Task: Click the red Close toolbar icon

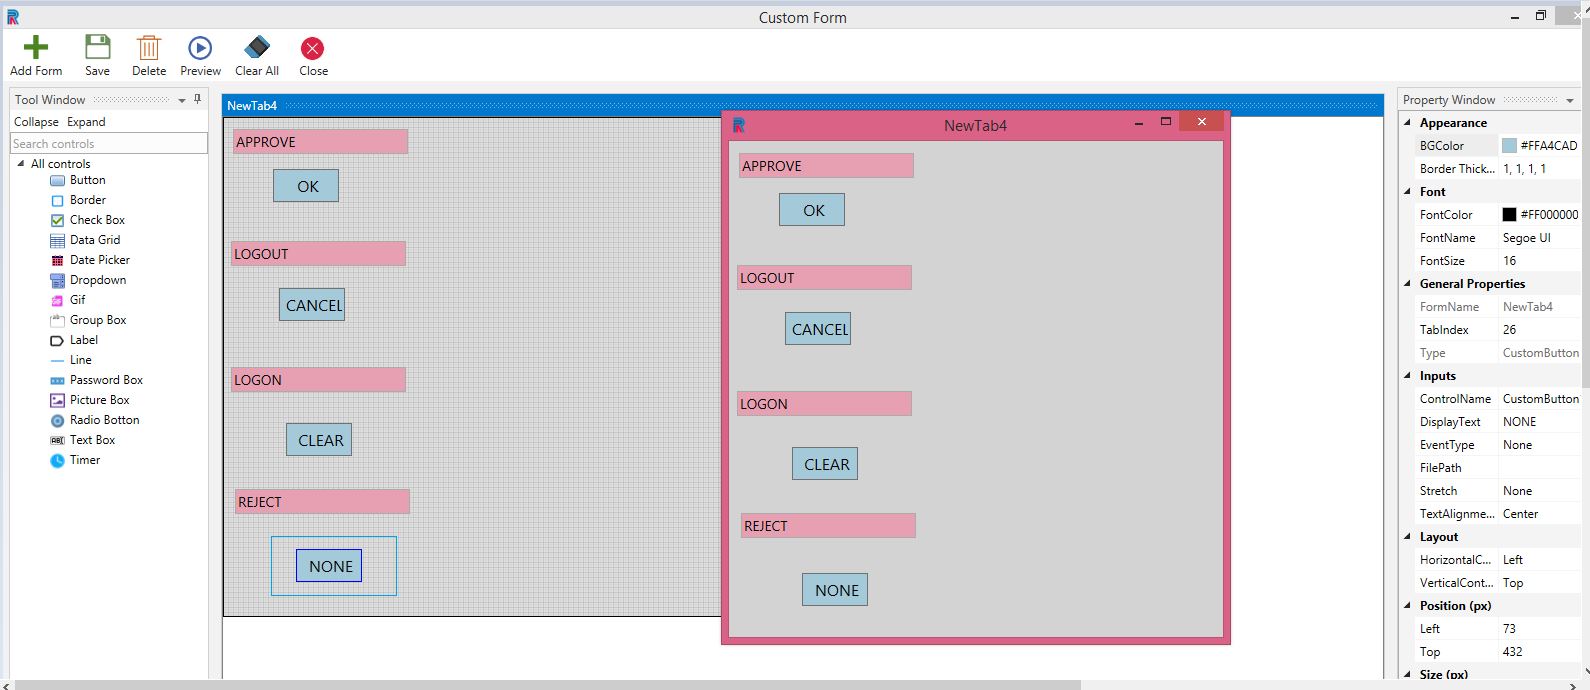Action: pos(313,48)
